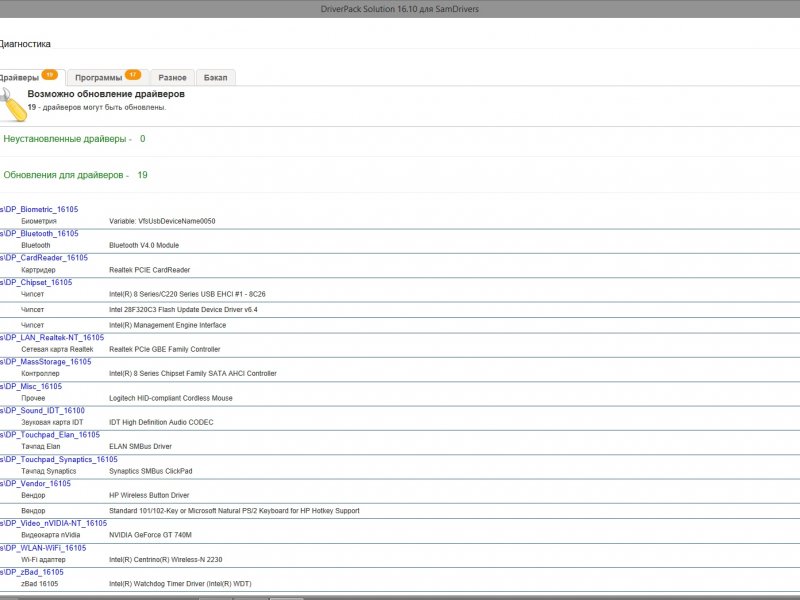This screenshot has height=600, width=800.
Task: Select 'Realtek PCIe GBE Family Controller' row
Action: coord(165,349)
